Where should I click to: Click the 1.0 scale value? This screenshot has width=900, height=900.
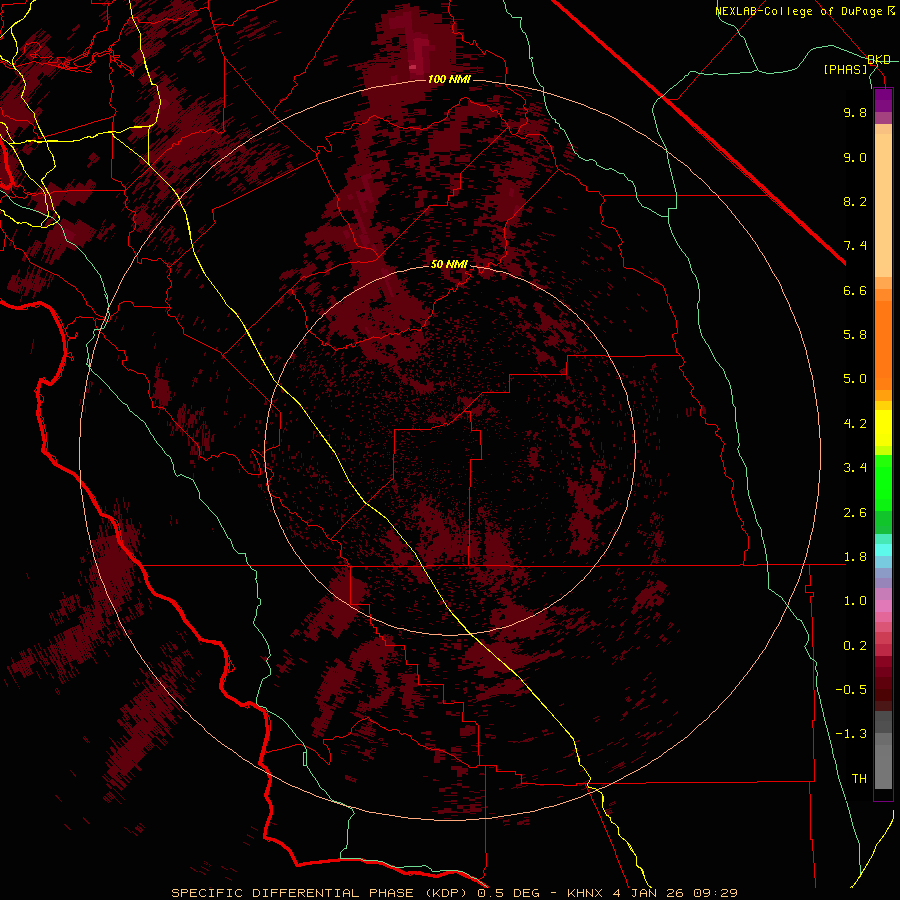tap(855, 601)
